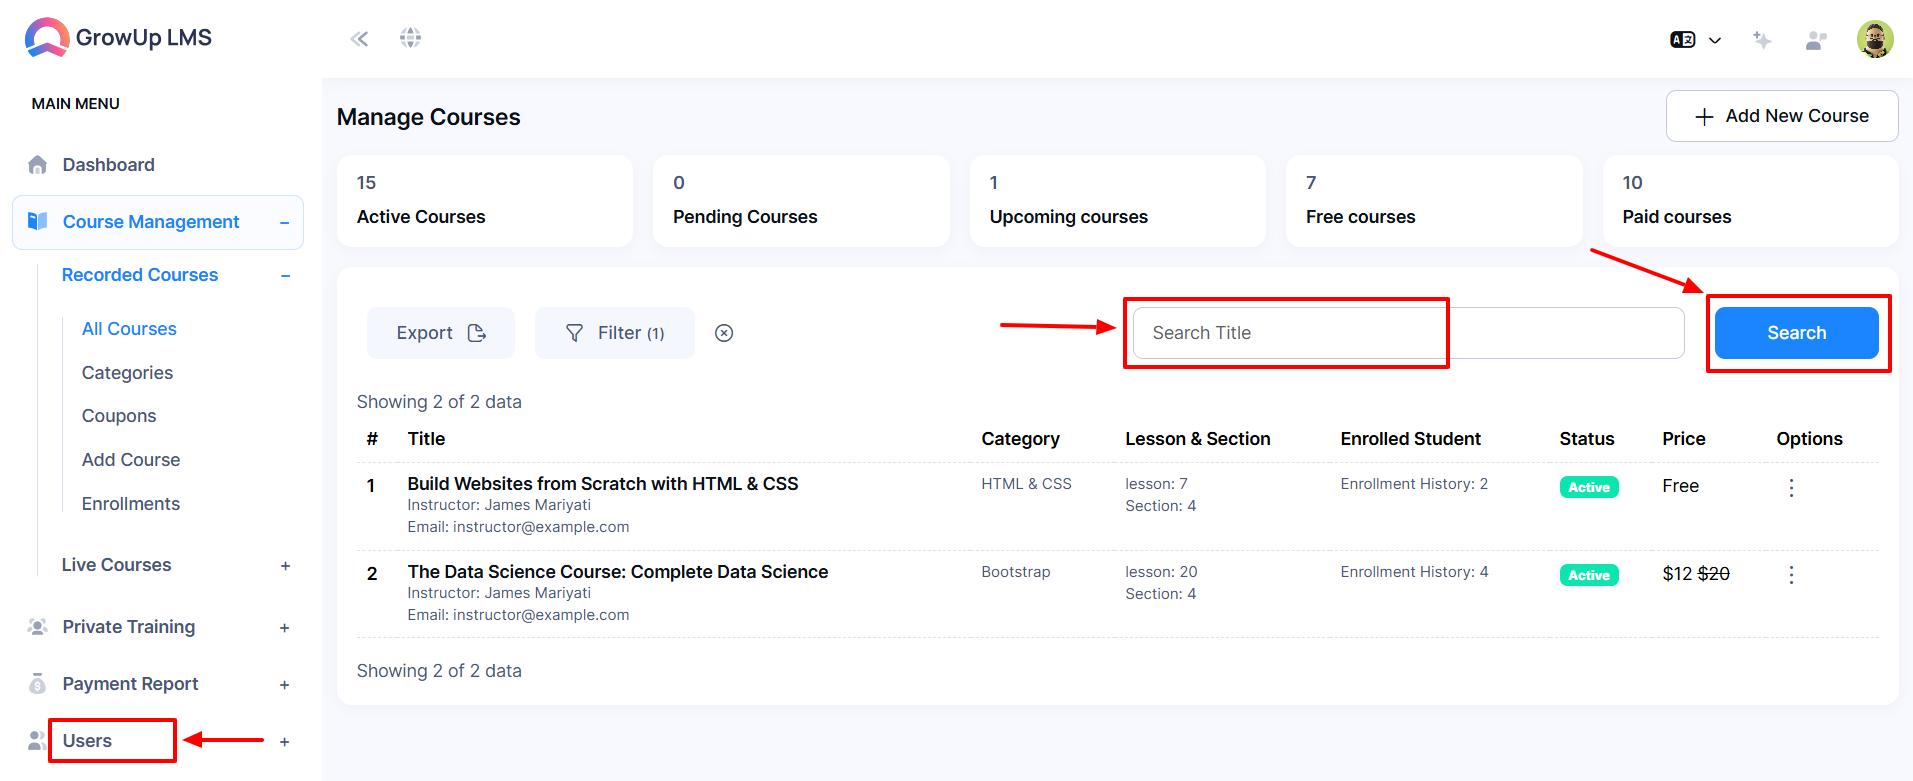The height and width of the screenshot is (781, 1913).
Task: Open options menu for HTML & CSS course
Action: tap(1791, 487)
